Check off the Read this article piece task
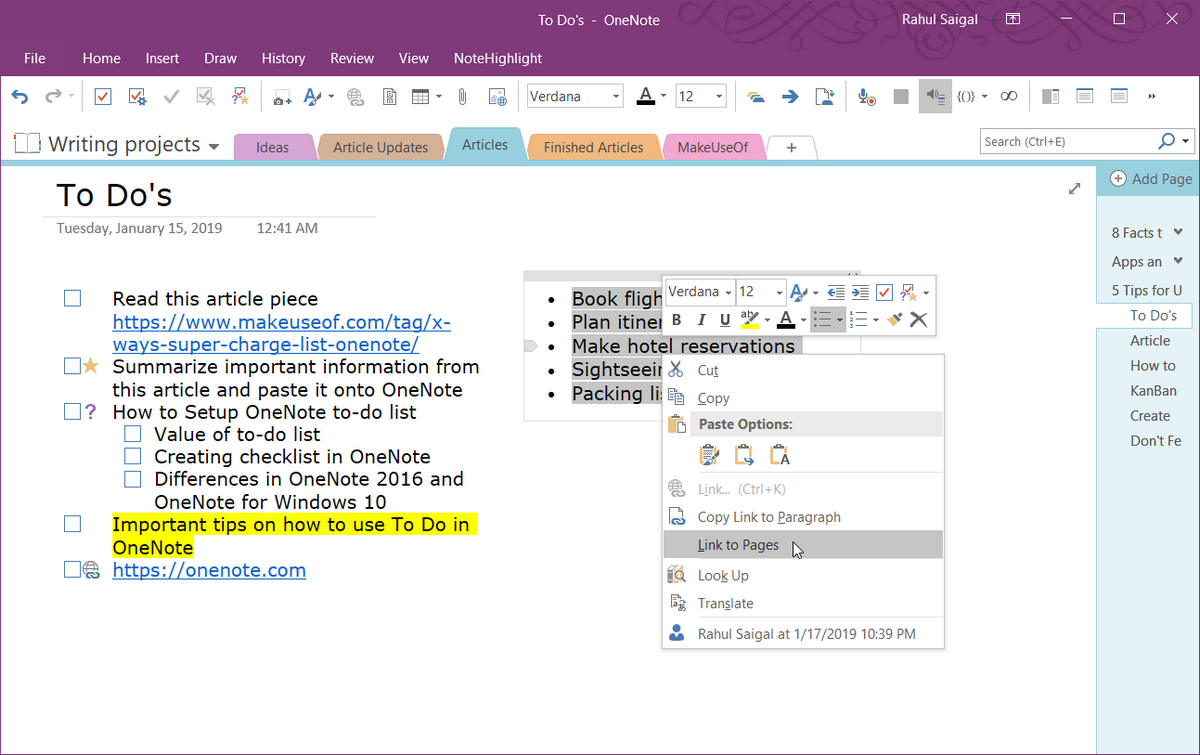 [x=71, y=297]
